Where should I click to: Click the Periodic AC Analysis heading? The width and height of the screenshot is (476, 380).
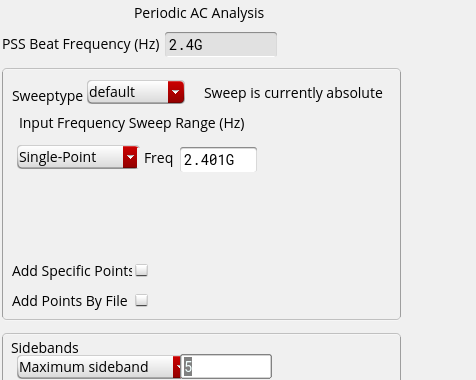click(x=199, y=13)
